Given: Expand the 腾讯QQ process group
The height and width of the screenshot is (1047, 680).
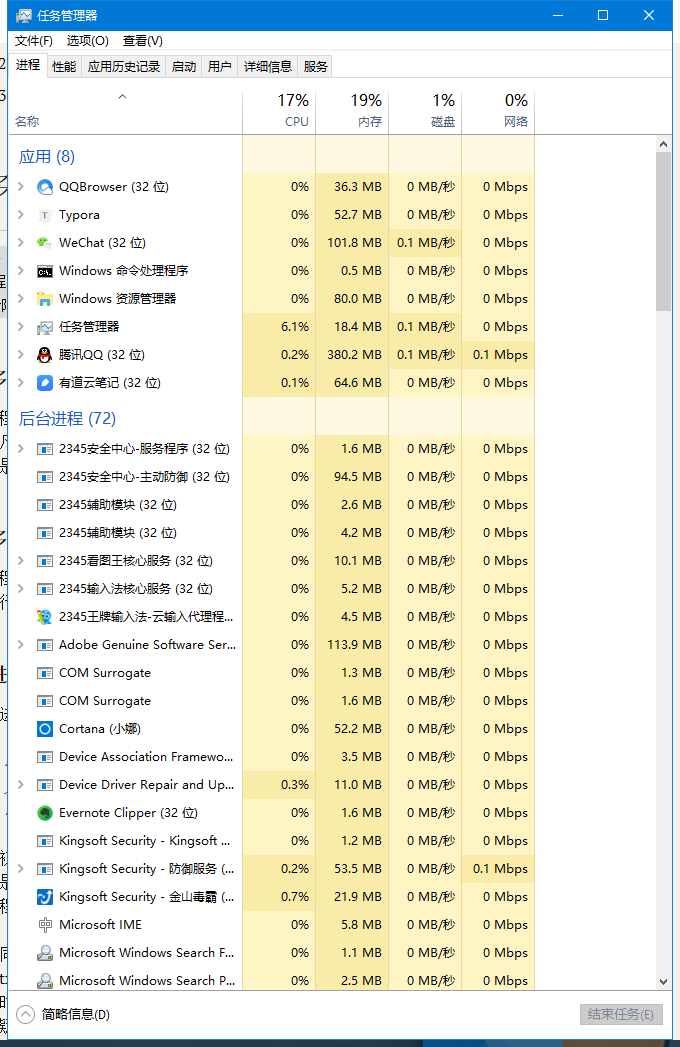Looking at the screenshot, I should tap(21, 355).
